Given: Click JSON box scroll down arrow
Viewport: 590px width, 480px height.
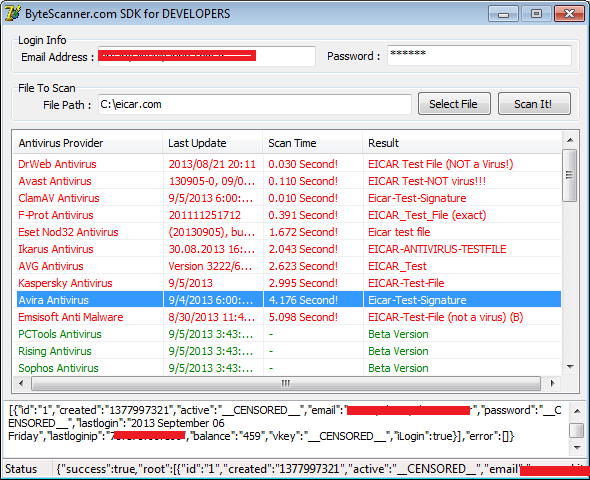Looking at the screenshot, I should point(577,448).
